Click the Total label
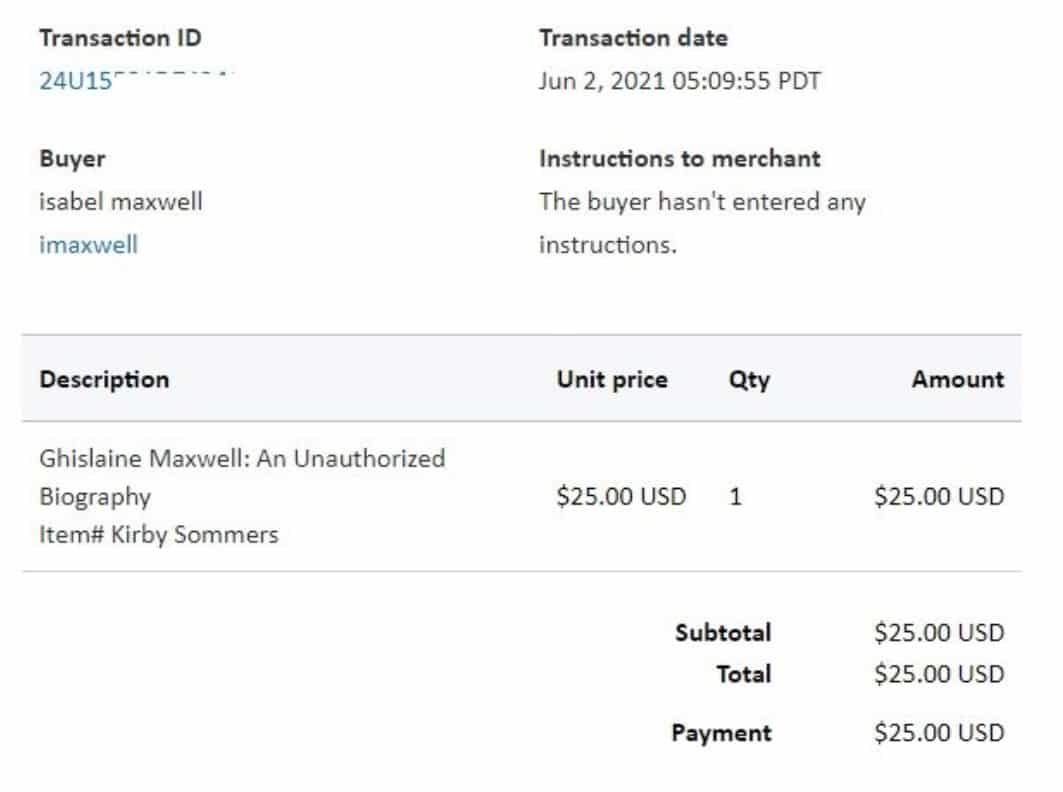Image resolution: width=1063 pixels, height=792 pixels. pyautogui.click(x=743, y=674)
